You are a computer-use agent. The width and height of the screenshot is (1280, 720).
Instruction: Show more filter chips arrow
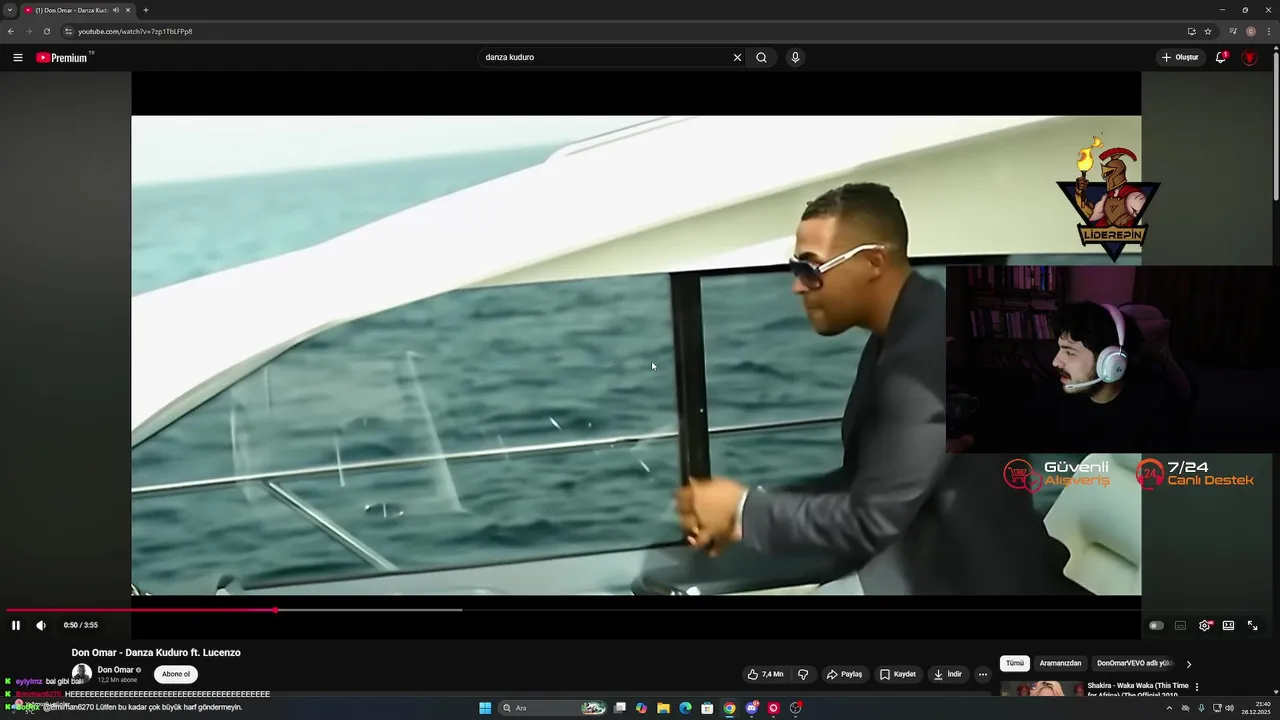click(1189, 664)
